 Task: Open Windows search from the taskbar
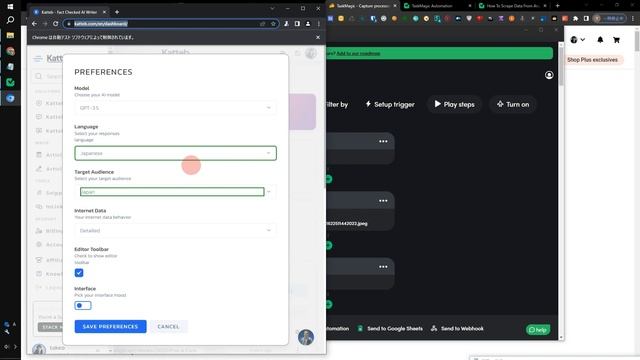[10, 20]
